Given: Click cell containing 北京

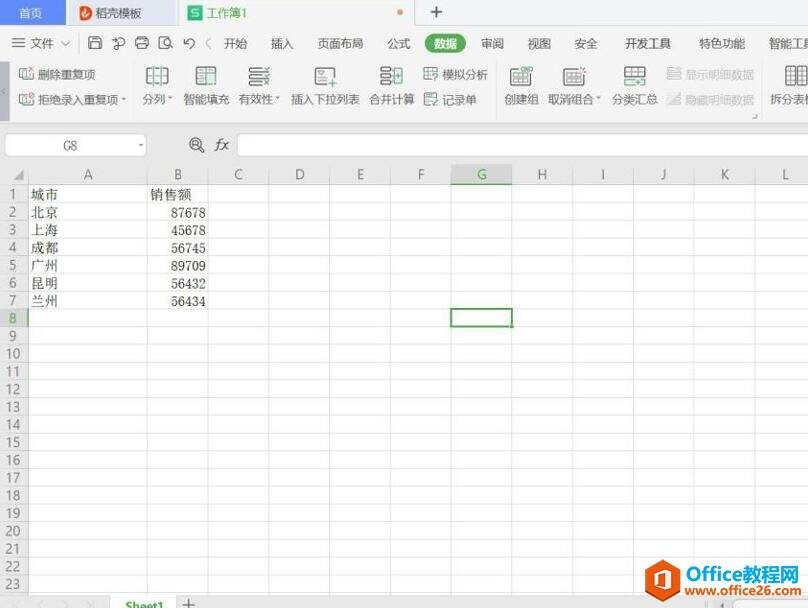Looking at the screenshot, I should click(88, 212).
